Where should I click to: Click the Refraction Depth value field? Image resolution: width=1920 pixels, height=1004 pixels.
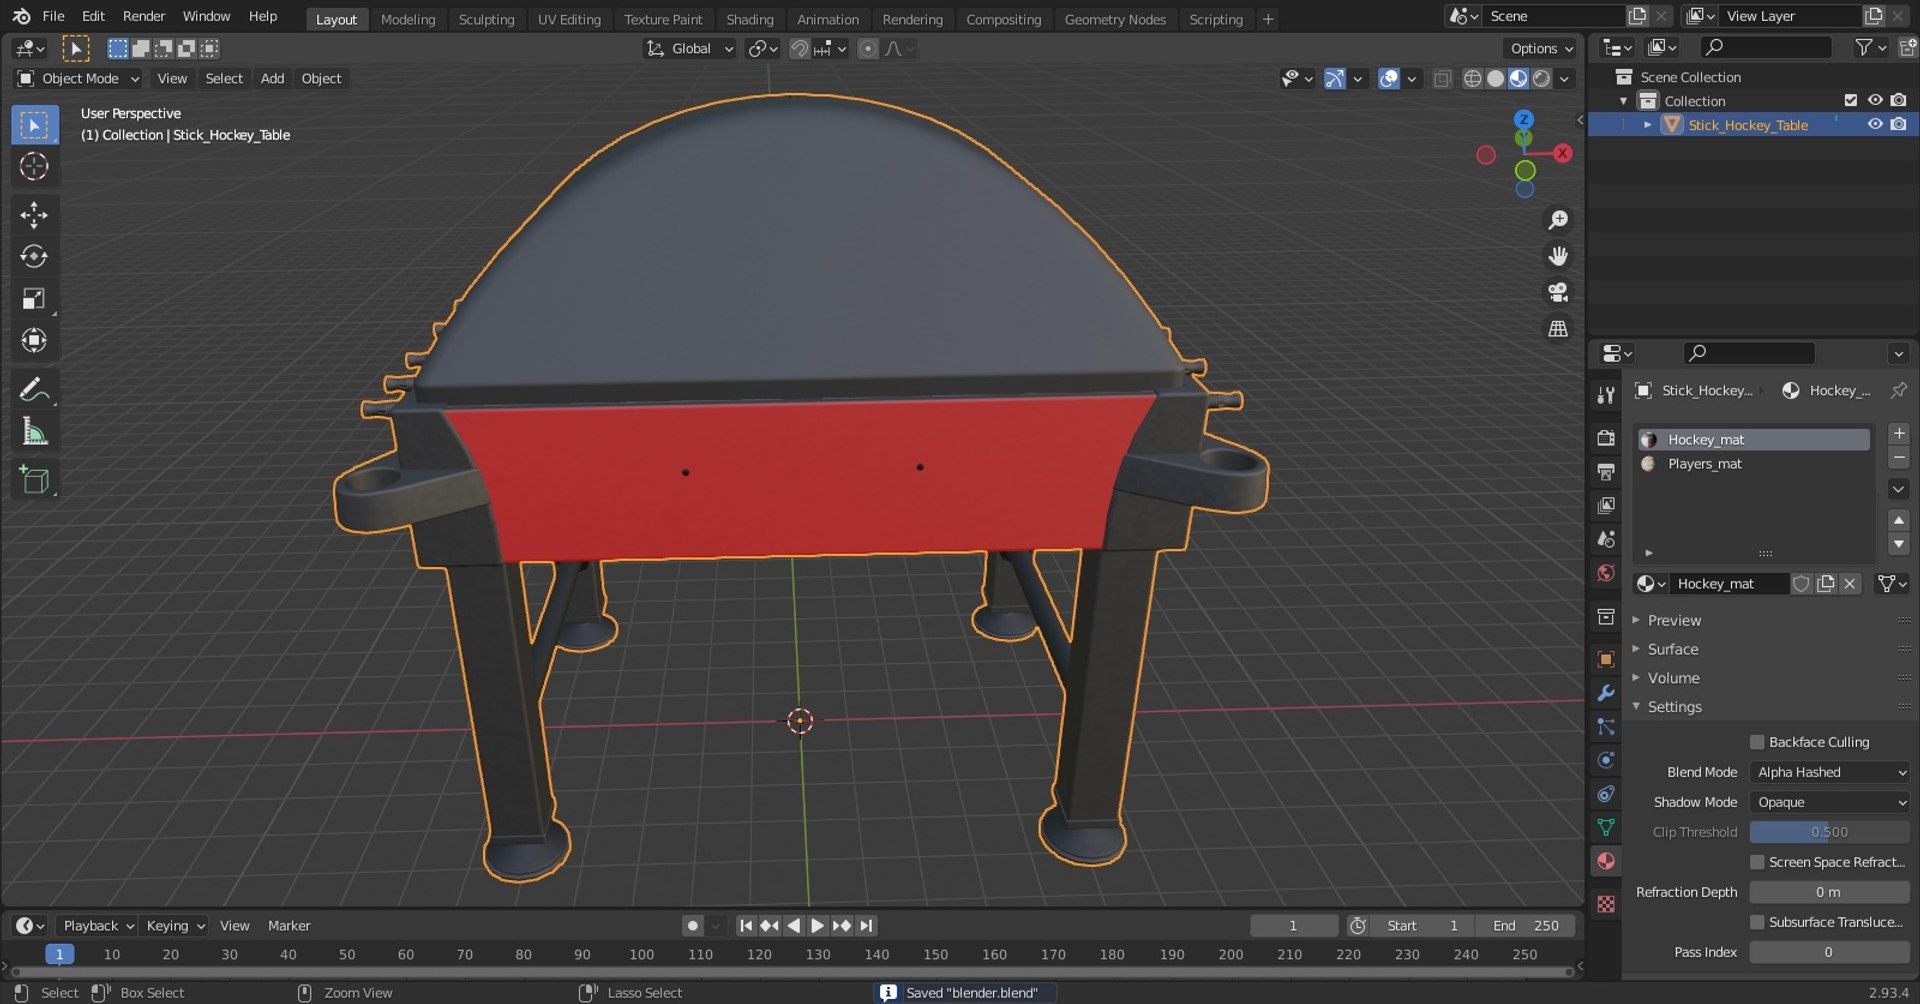(1830, 892)
